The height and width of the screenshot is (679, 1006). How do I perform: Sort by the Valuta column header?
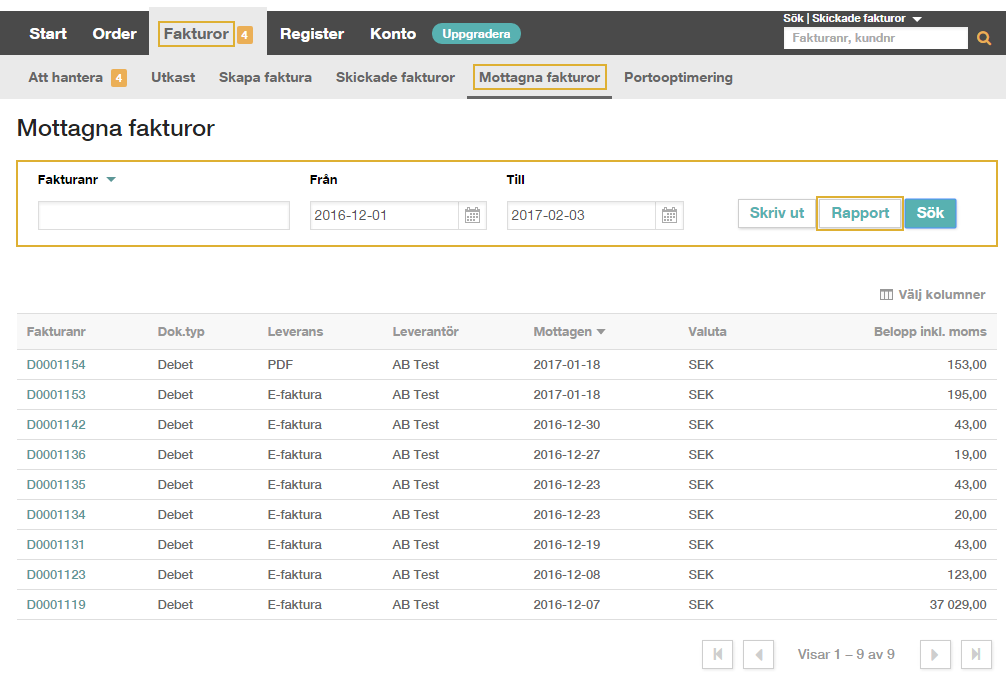tap(707, 332)
